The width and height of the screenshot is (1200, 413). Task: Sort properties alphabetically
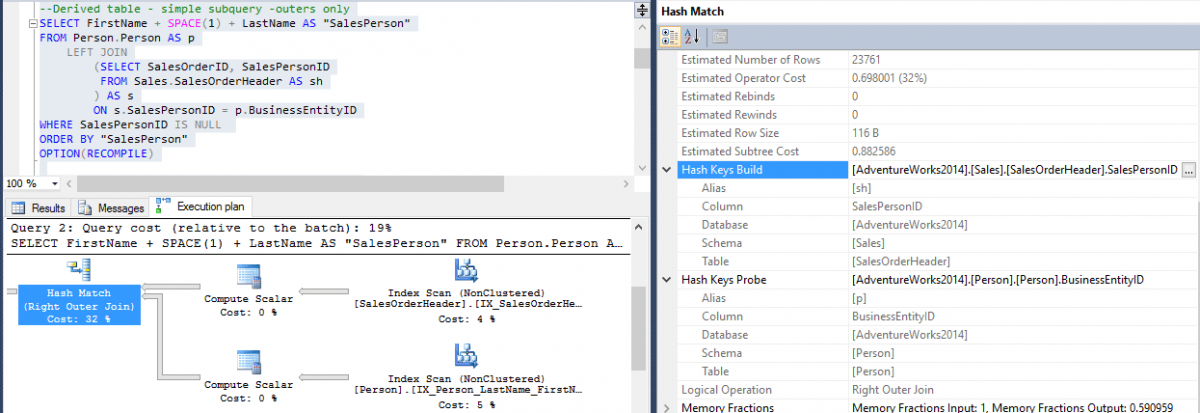(692, 37)
